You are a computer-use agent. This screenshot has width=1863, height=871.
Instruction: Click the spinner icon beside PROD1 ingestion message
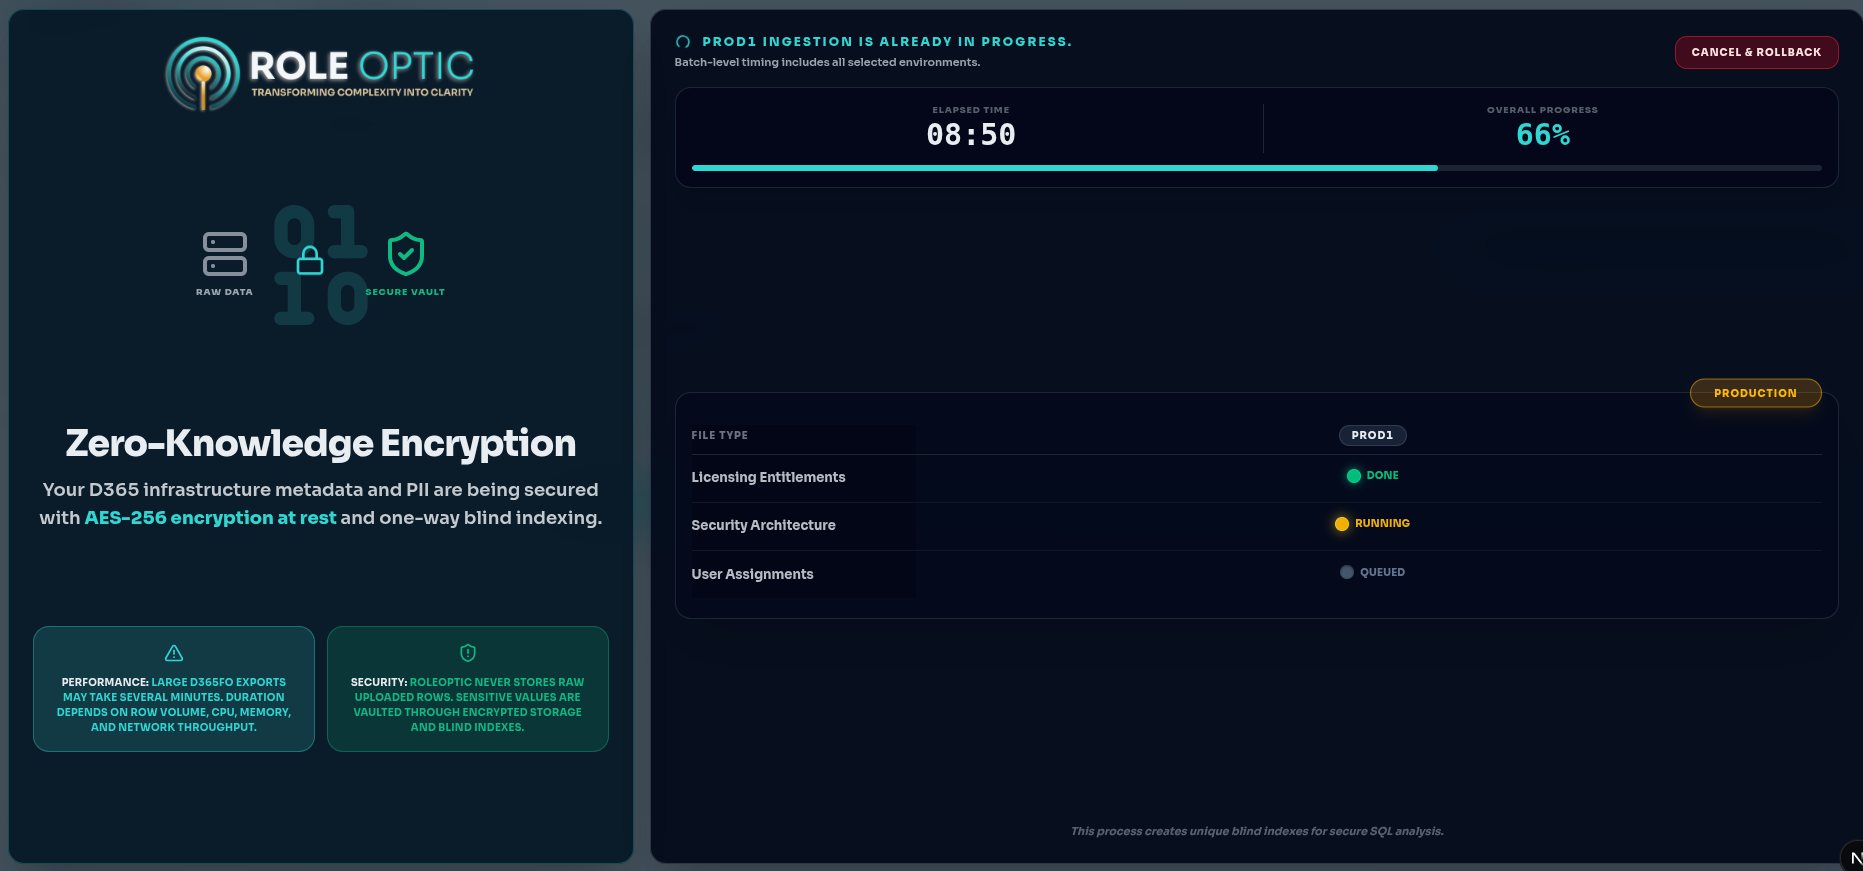point(683,42)
